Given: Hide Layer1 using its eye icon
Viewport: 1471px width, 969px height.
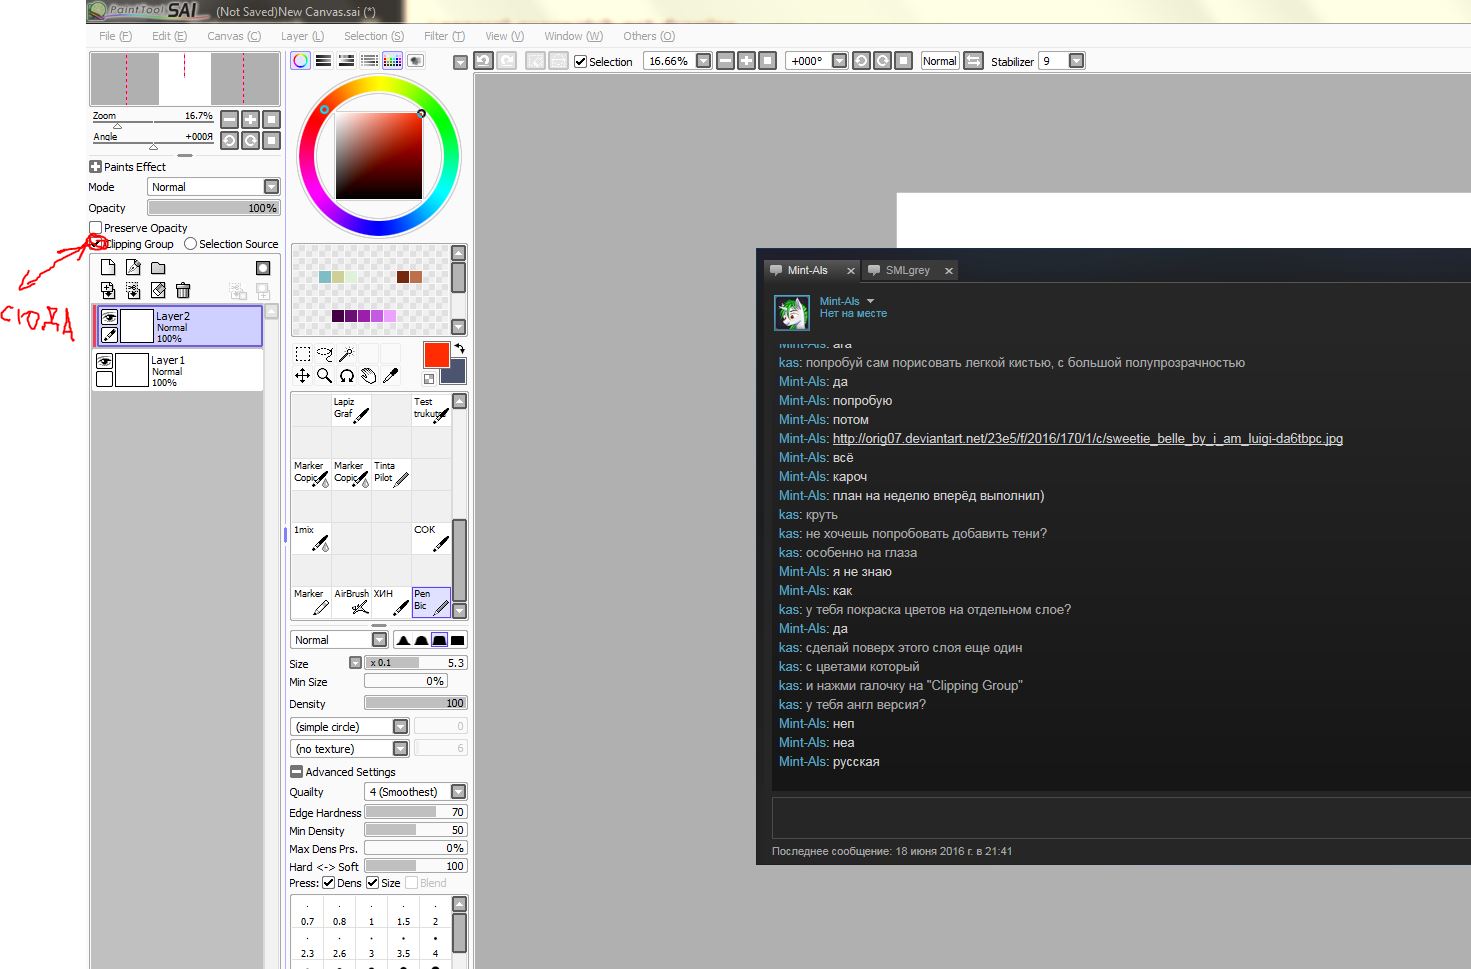Looking at the screenshot, I should tap(104, 361).
